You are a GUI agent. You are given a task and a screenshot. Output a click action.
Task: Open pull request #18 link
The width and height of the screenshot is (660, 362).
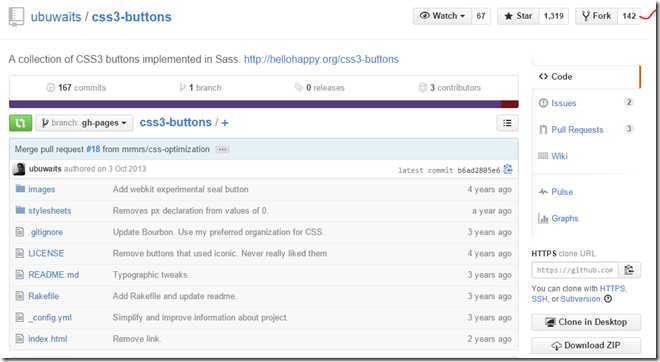[93, 149]
